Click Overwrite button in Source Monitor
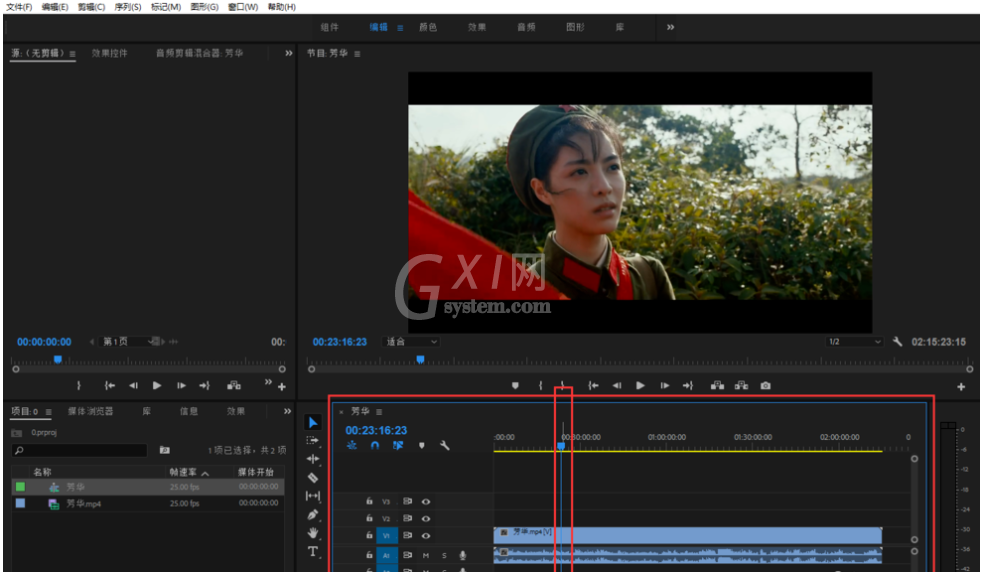The width and height of the screenshot is (982, 574). (x=234, y=386)
